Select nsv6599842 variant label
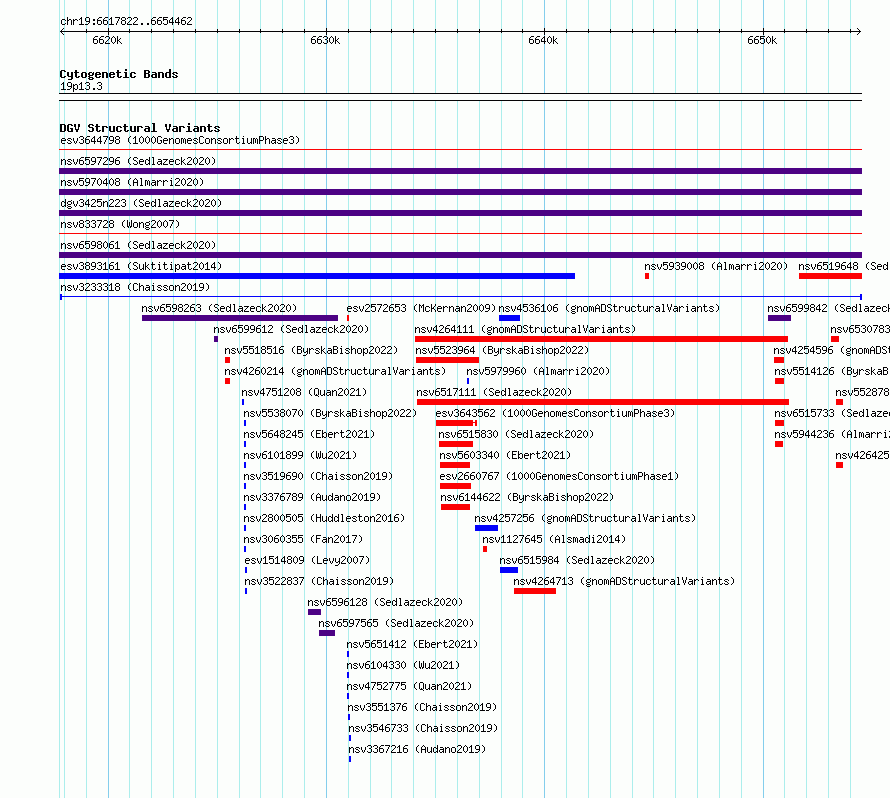This screenshot has height=798, width=890. click(x=828, y=308)
